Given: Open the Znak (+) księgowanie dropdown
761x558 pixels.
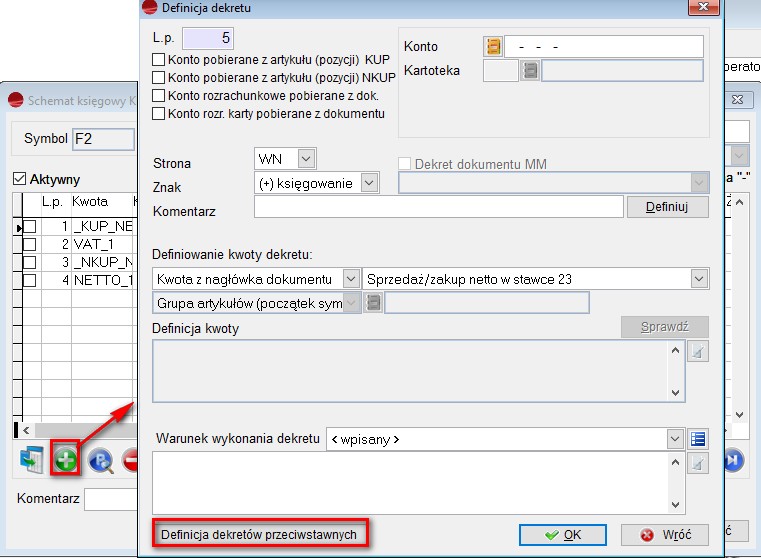Looking at the screenshot, I should coord(370,183).
